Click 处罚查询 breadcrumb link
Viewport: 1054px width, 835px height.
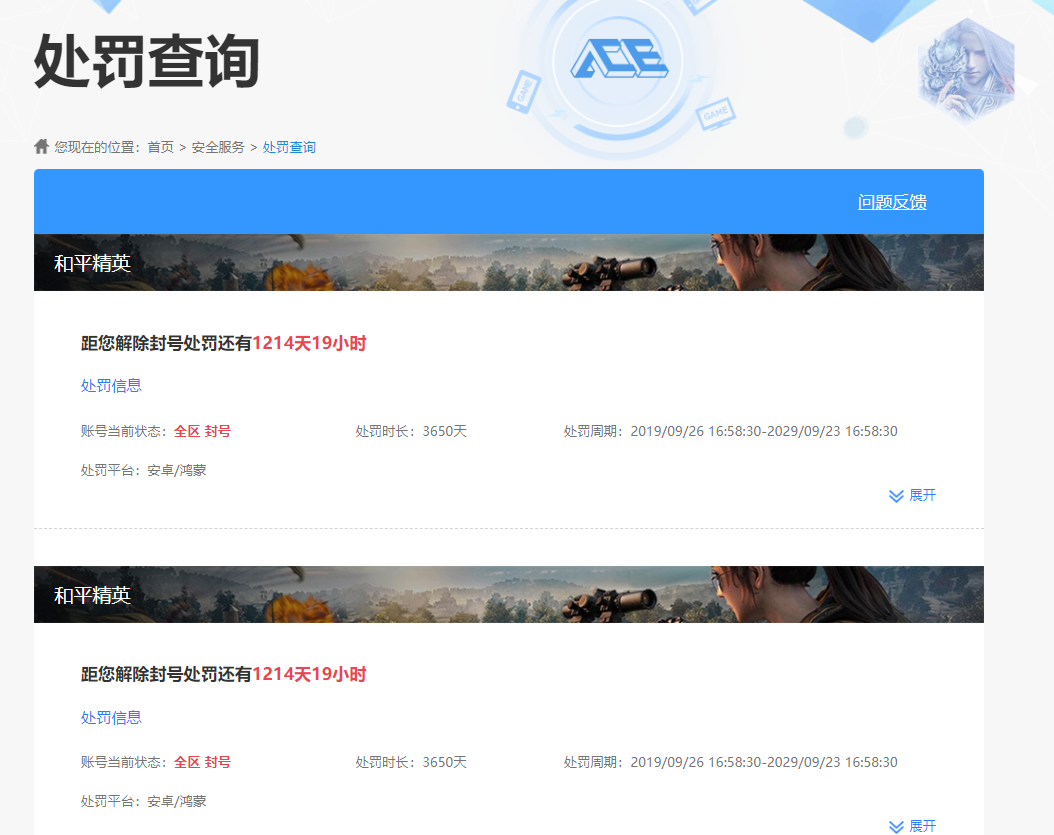point(288,147)
